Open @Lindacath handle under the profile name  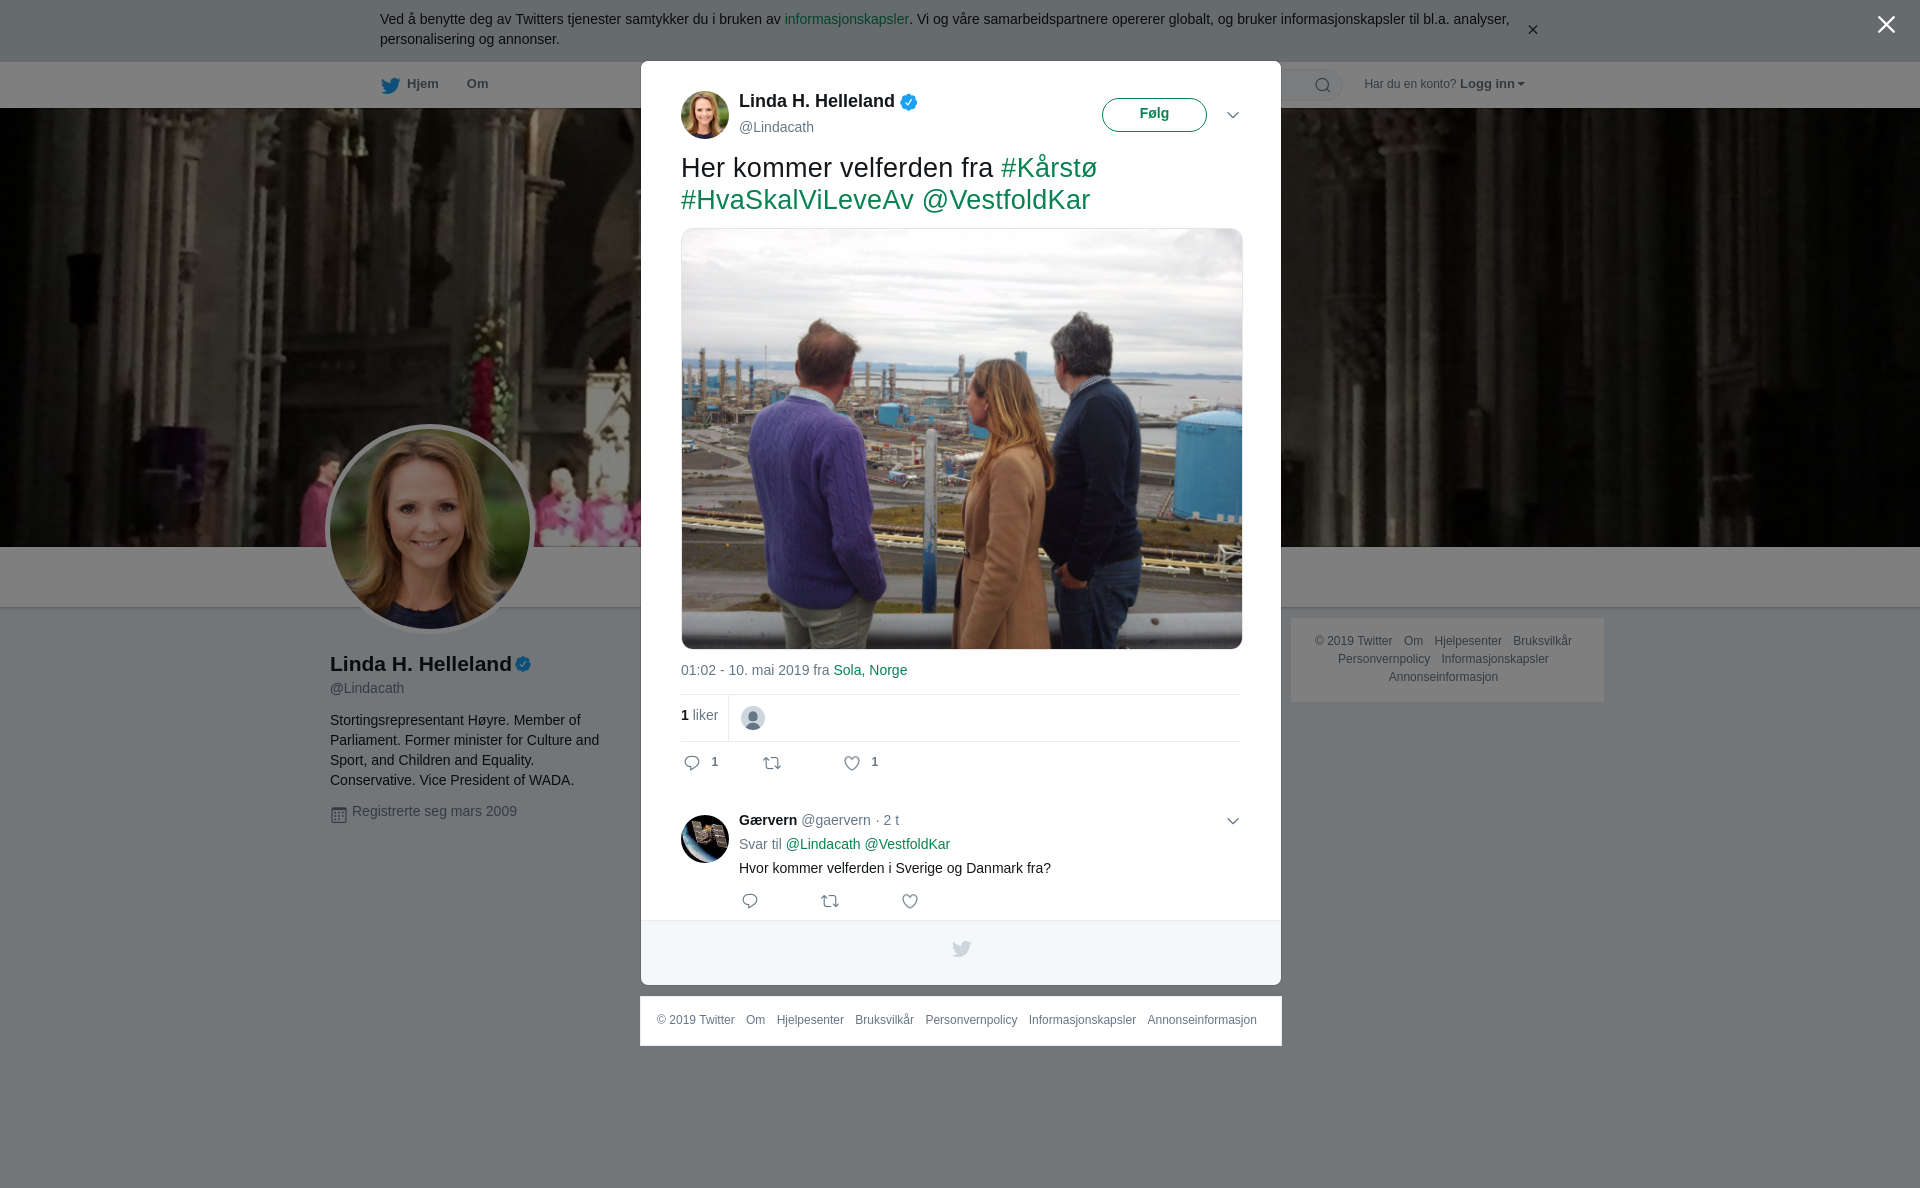pyautogui.click(x=367, y=688)
